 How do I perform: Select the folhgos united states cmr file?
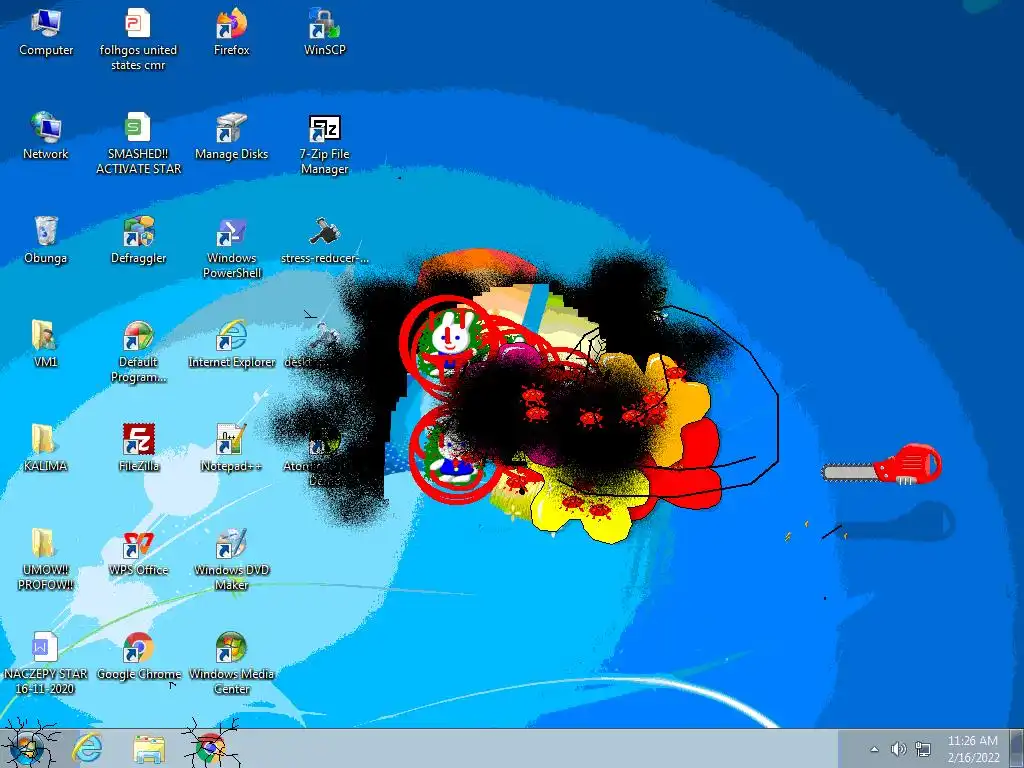coord(138,39)
